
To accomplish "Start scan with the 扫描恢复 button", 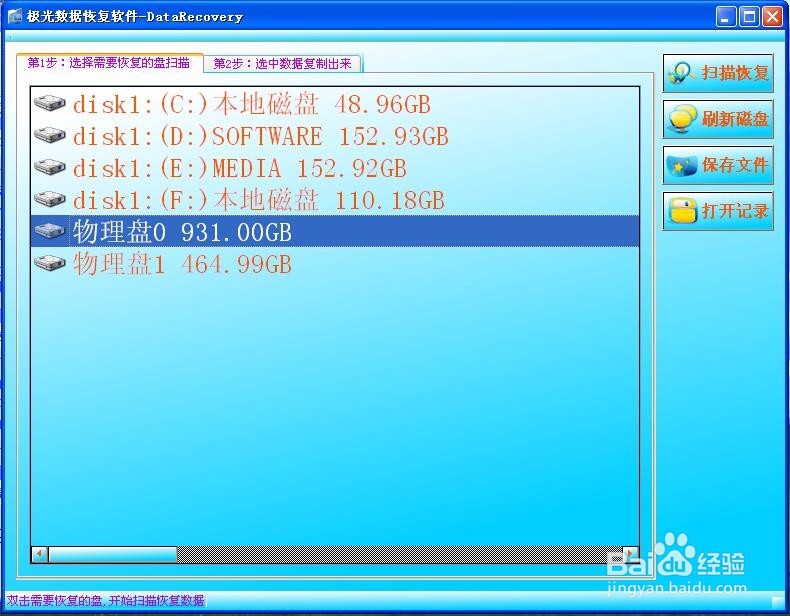I will (x=718, y=73).
